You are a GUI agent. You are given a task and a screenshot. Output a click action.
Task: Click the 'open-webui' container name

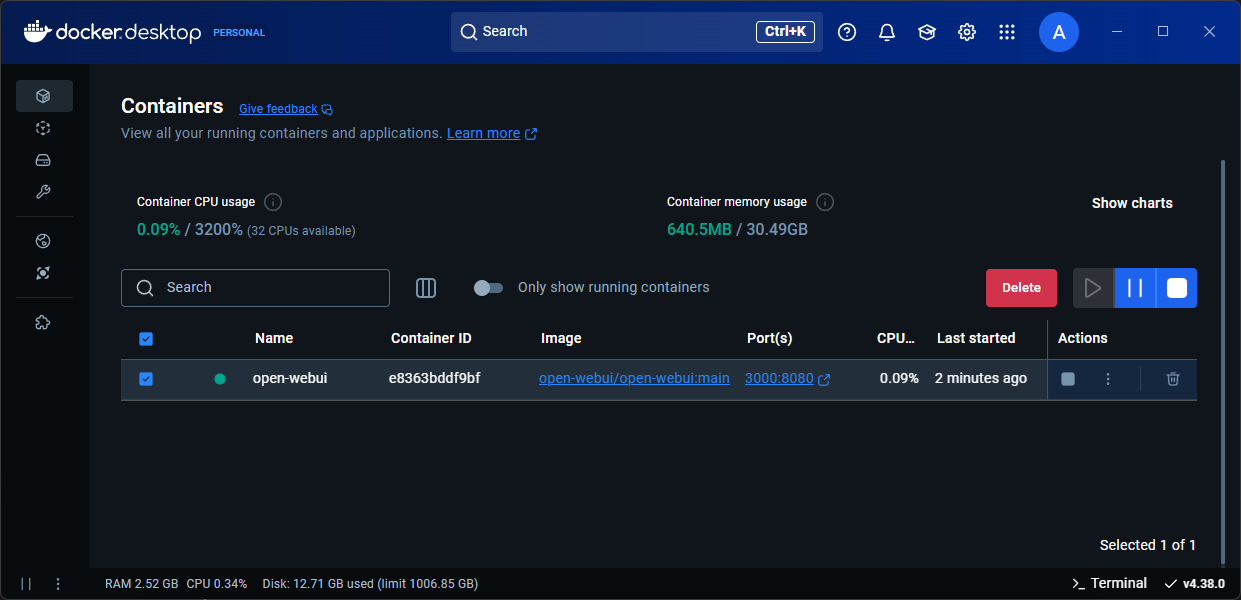click(x=290, y=378)
